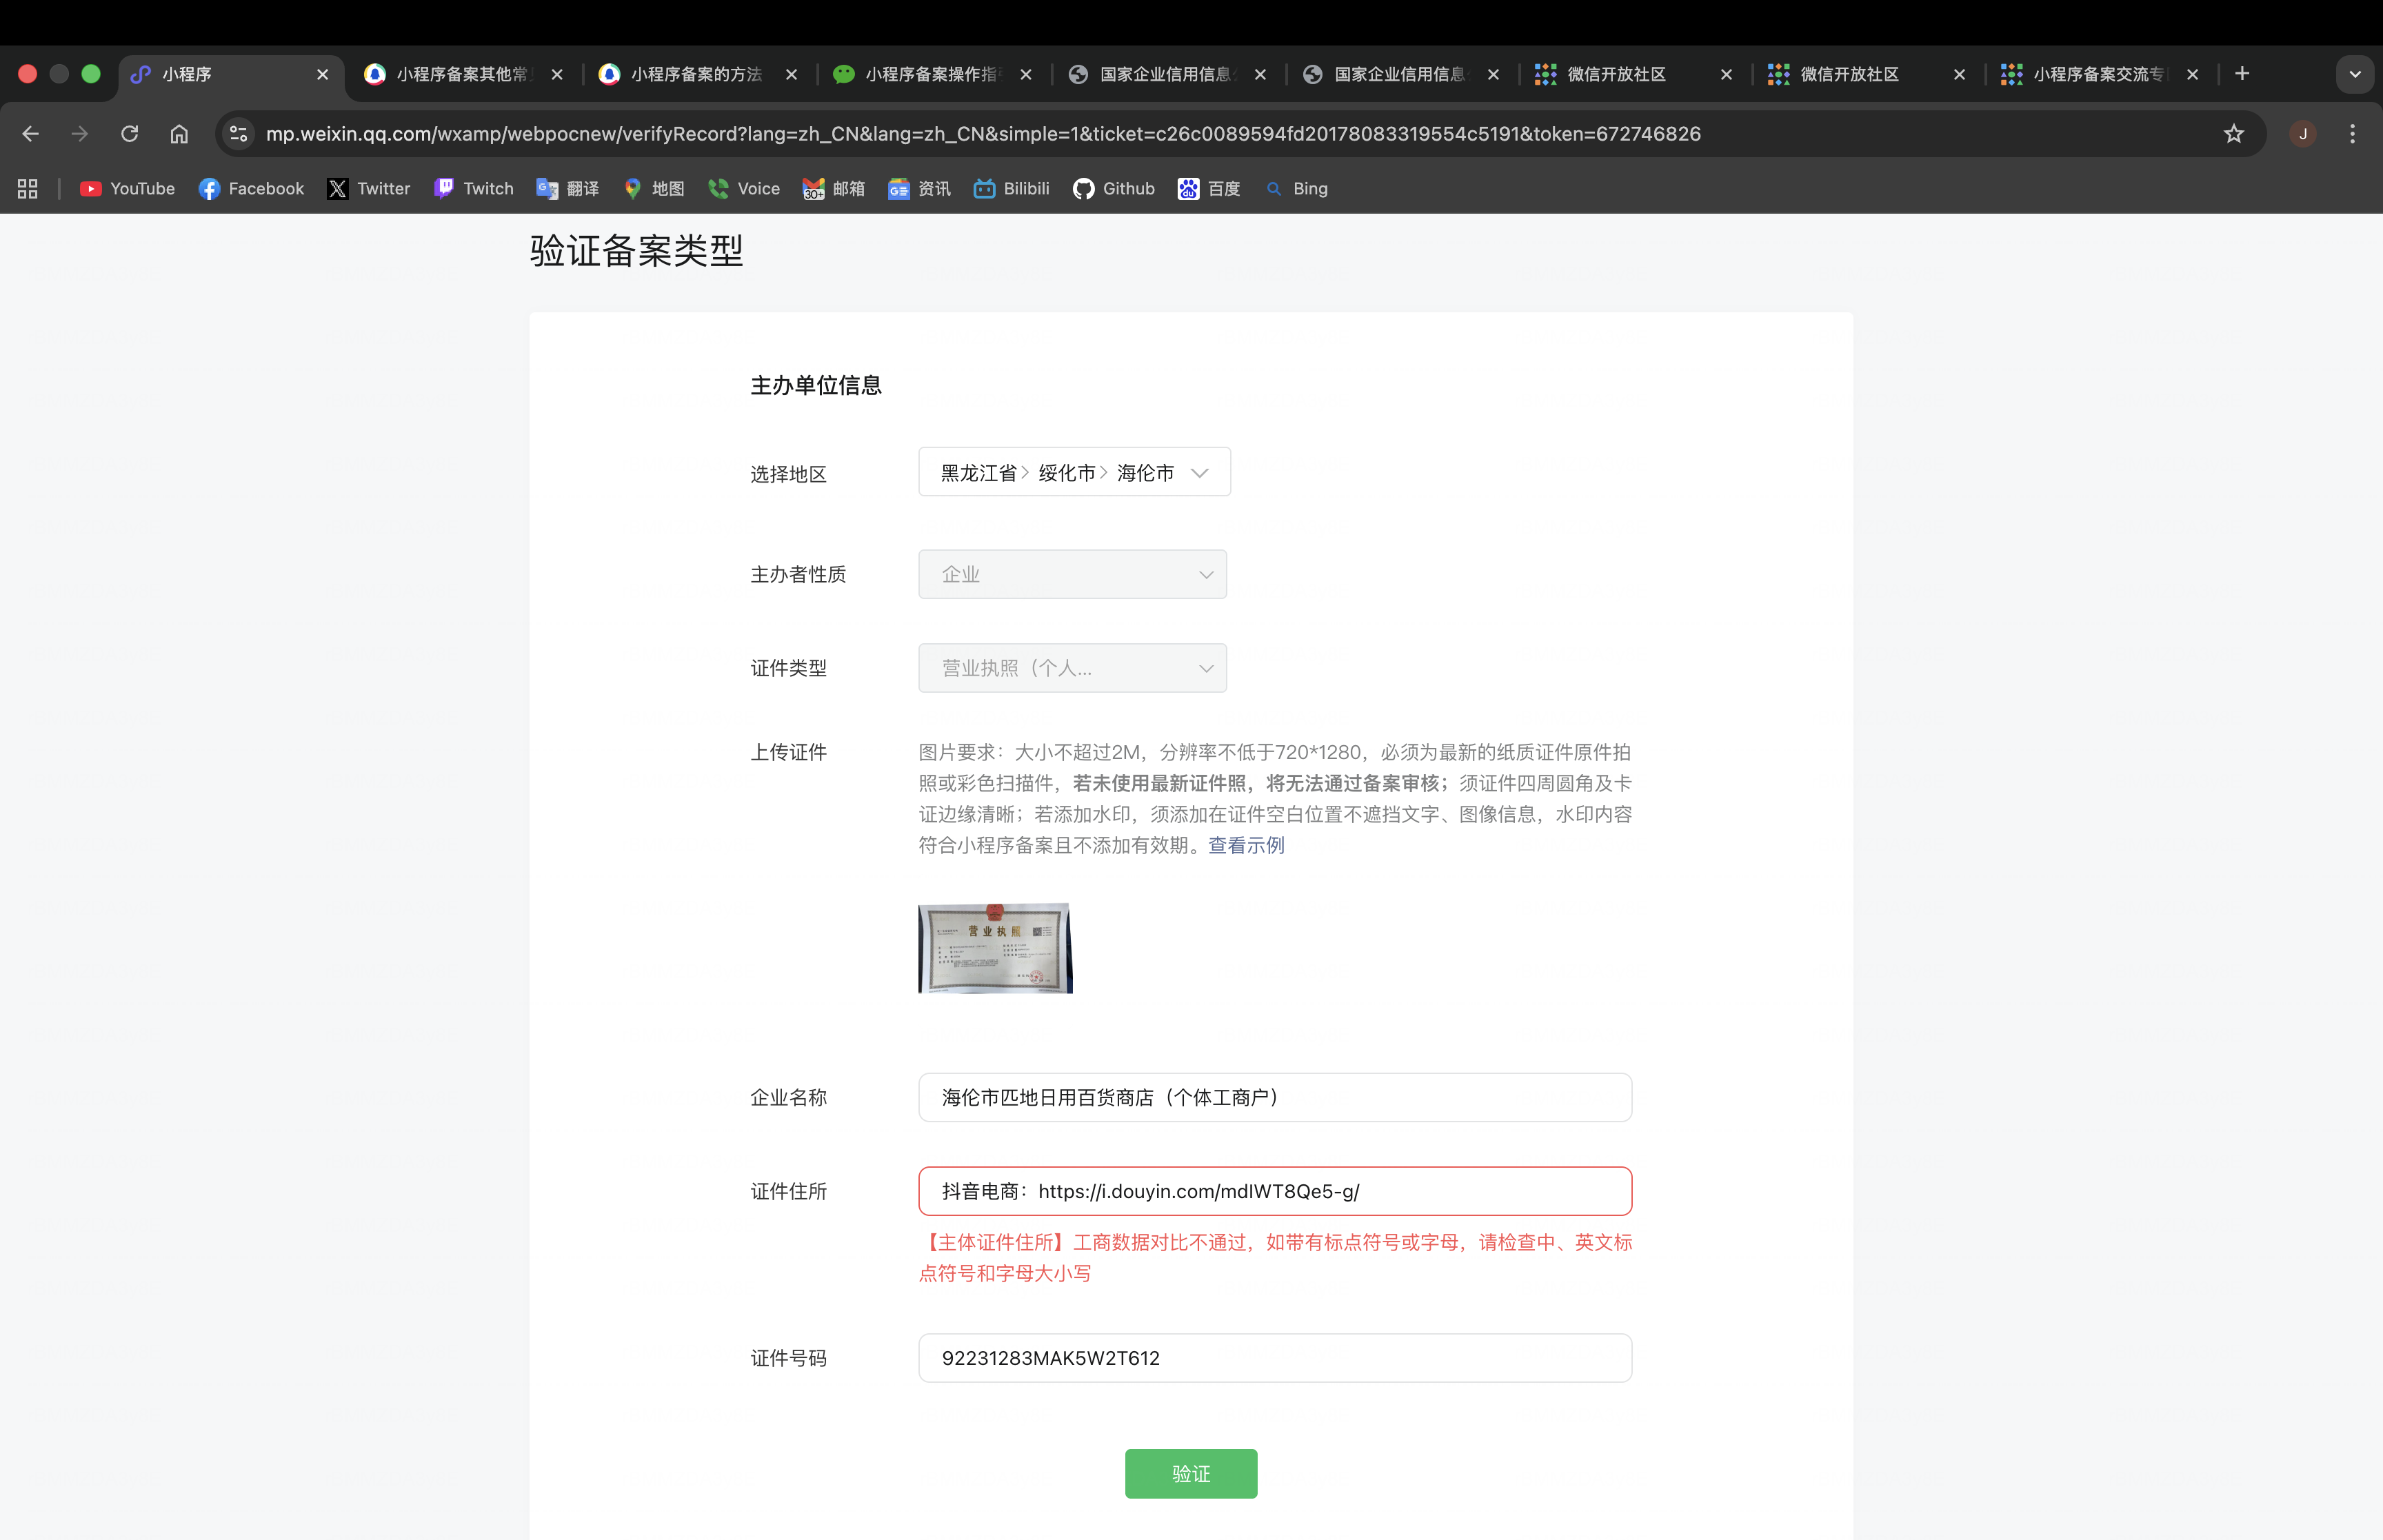Image resolution: width=2383 pixels, height=1540 pixels.
Task: Bookmark this page with star icon
Action: click(x=2233, y=134)
